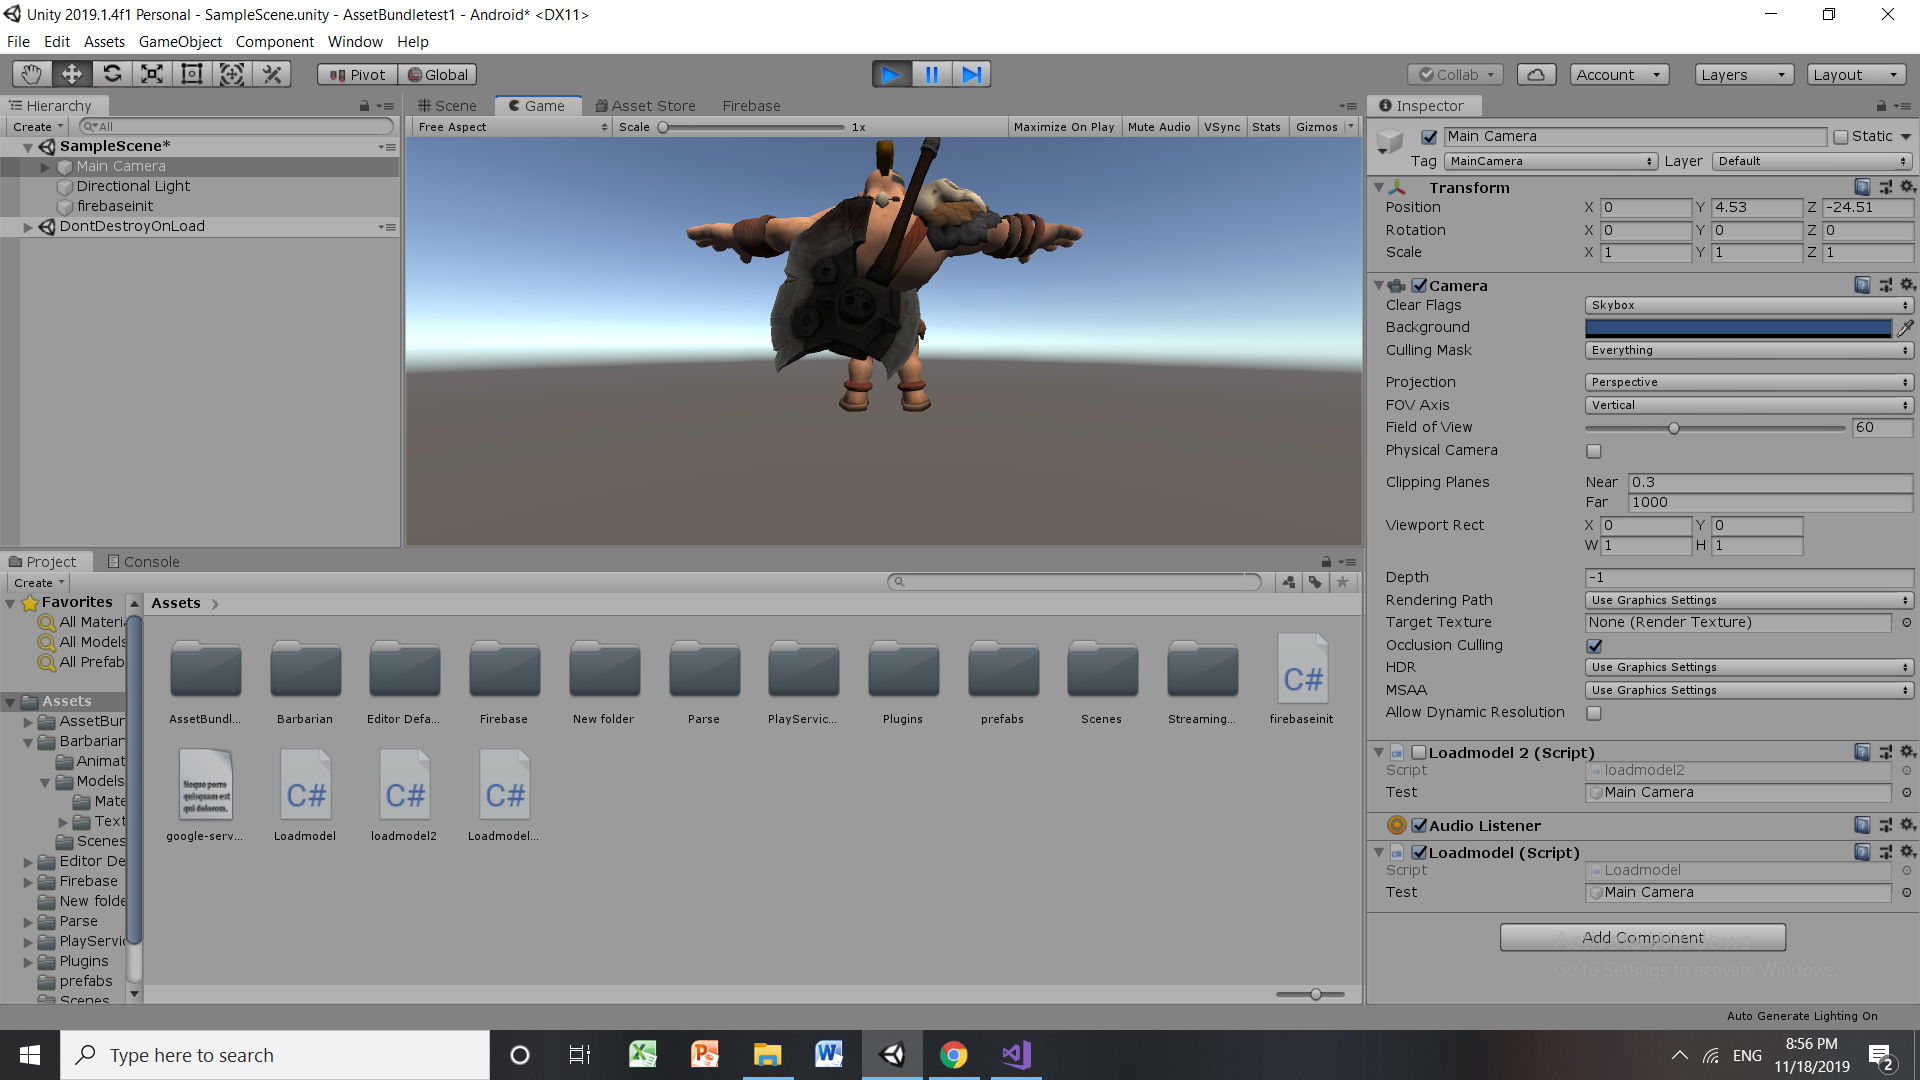Click the Add Component button
Viewport: 1920px width, 1080px height.
[1643, 937]
